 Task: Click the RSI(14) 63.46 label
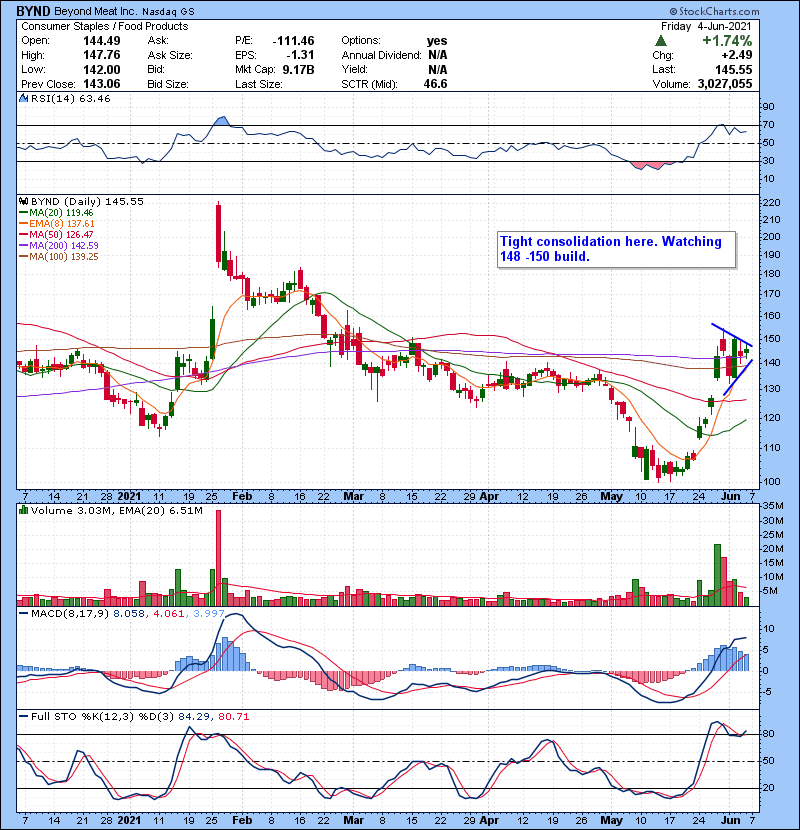(x=70, y=98)
